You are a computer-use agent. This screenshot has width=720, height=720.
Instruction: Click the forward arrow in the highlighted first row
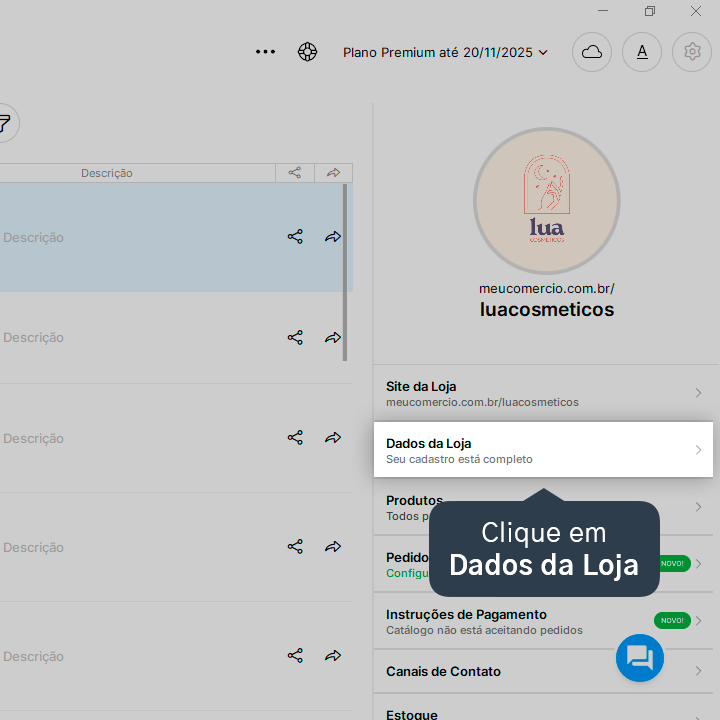[333, 236]
